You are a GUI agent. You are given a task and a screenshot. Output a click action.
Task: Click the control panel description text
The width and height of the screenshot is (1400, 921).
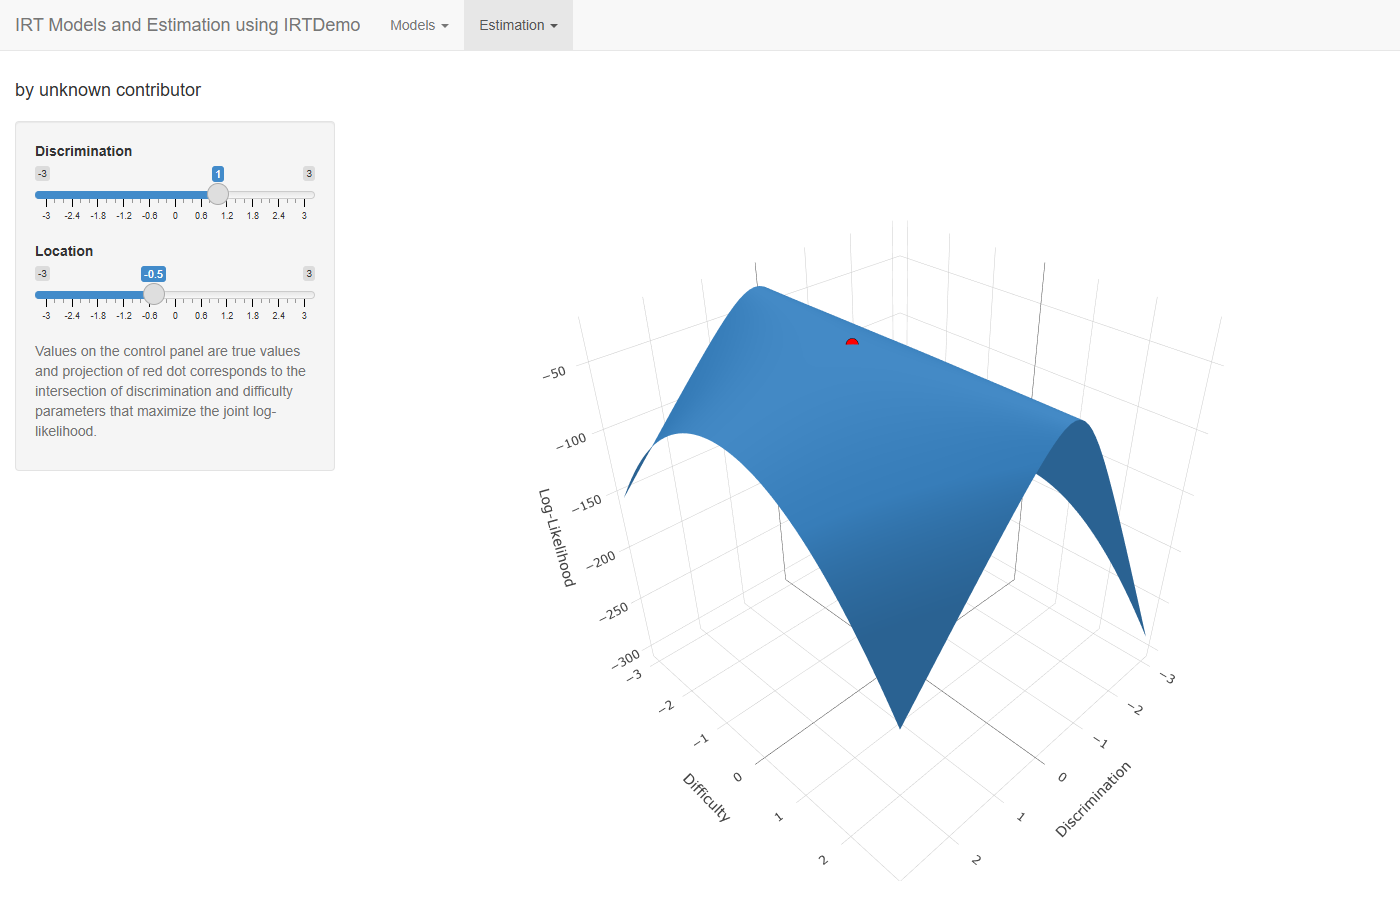pyautogui.click(x=170, y=391)
